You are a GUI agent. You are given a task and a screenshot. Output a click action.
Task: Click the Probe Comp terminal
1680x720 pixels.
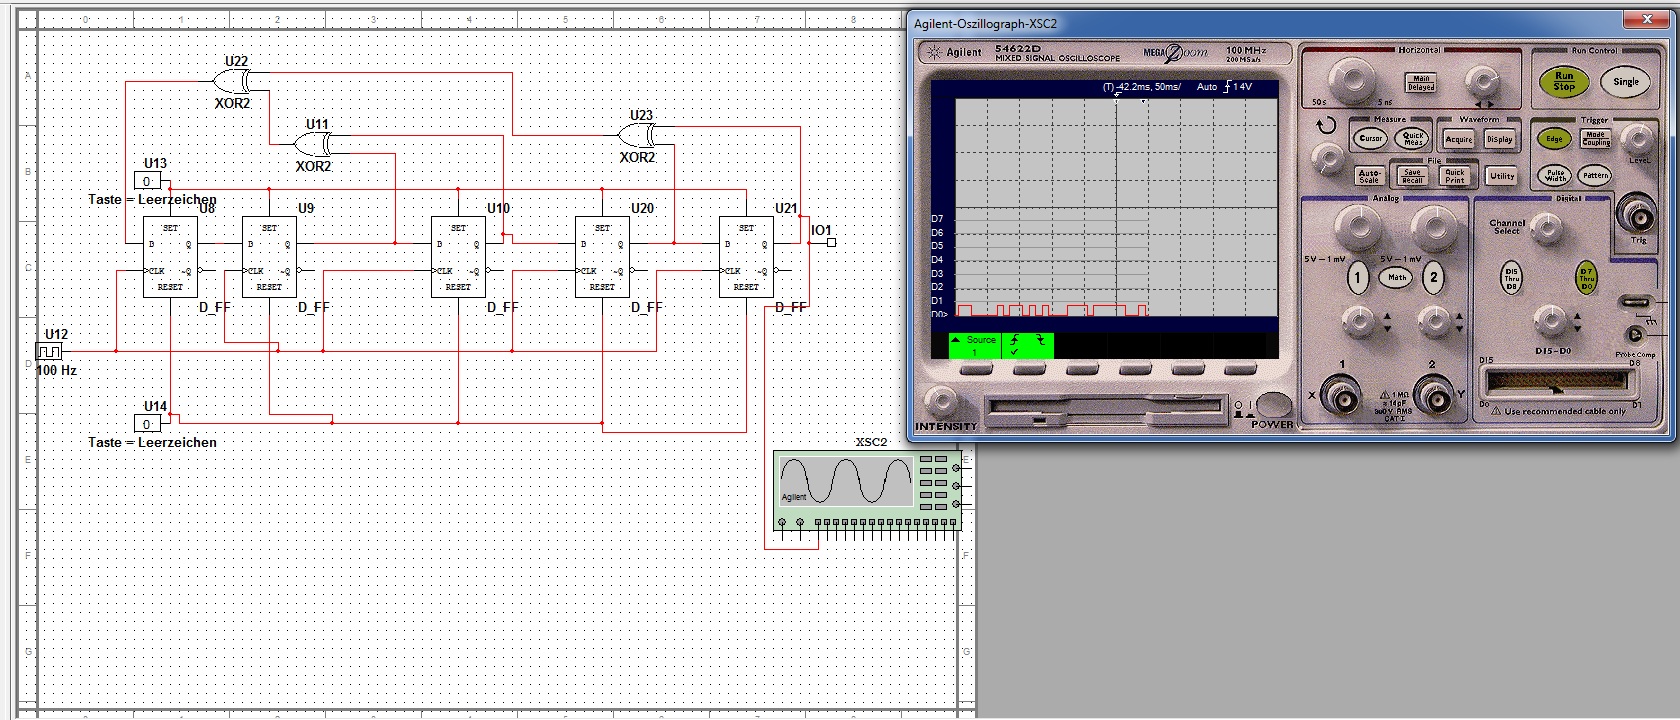tap(1634, 335)
